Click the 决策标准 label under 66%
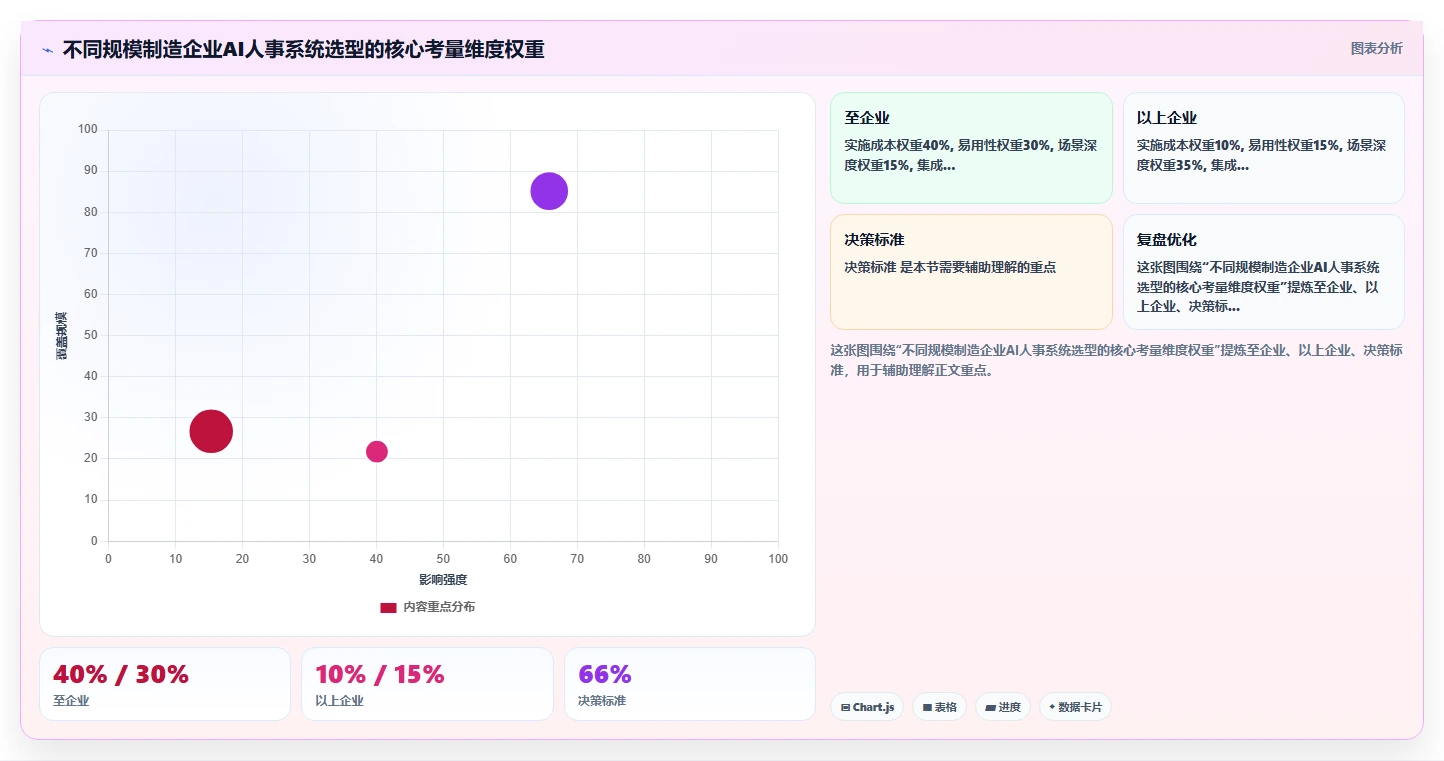 pos(602,701)
